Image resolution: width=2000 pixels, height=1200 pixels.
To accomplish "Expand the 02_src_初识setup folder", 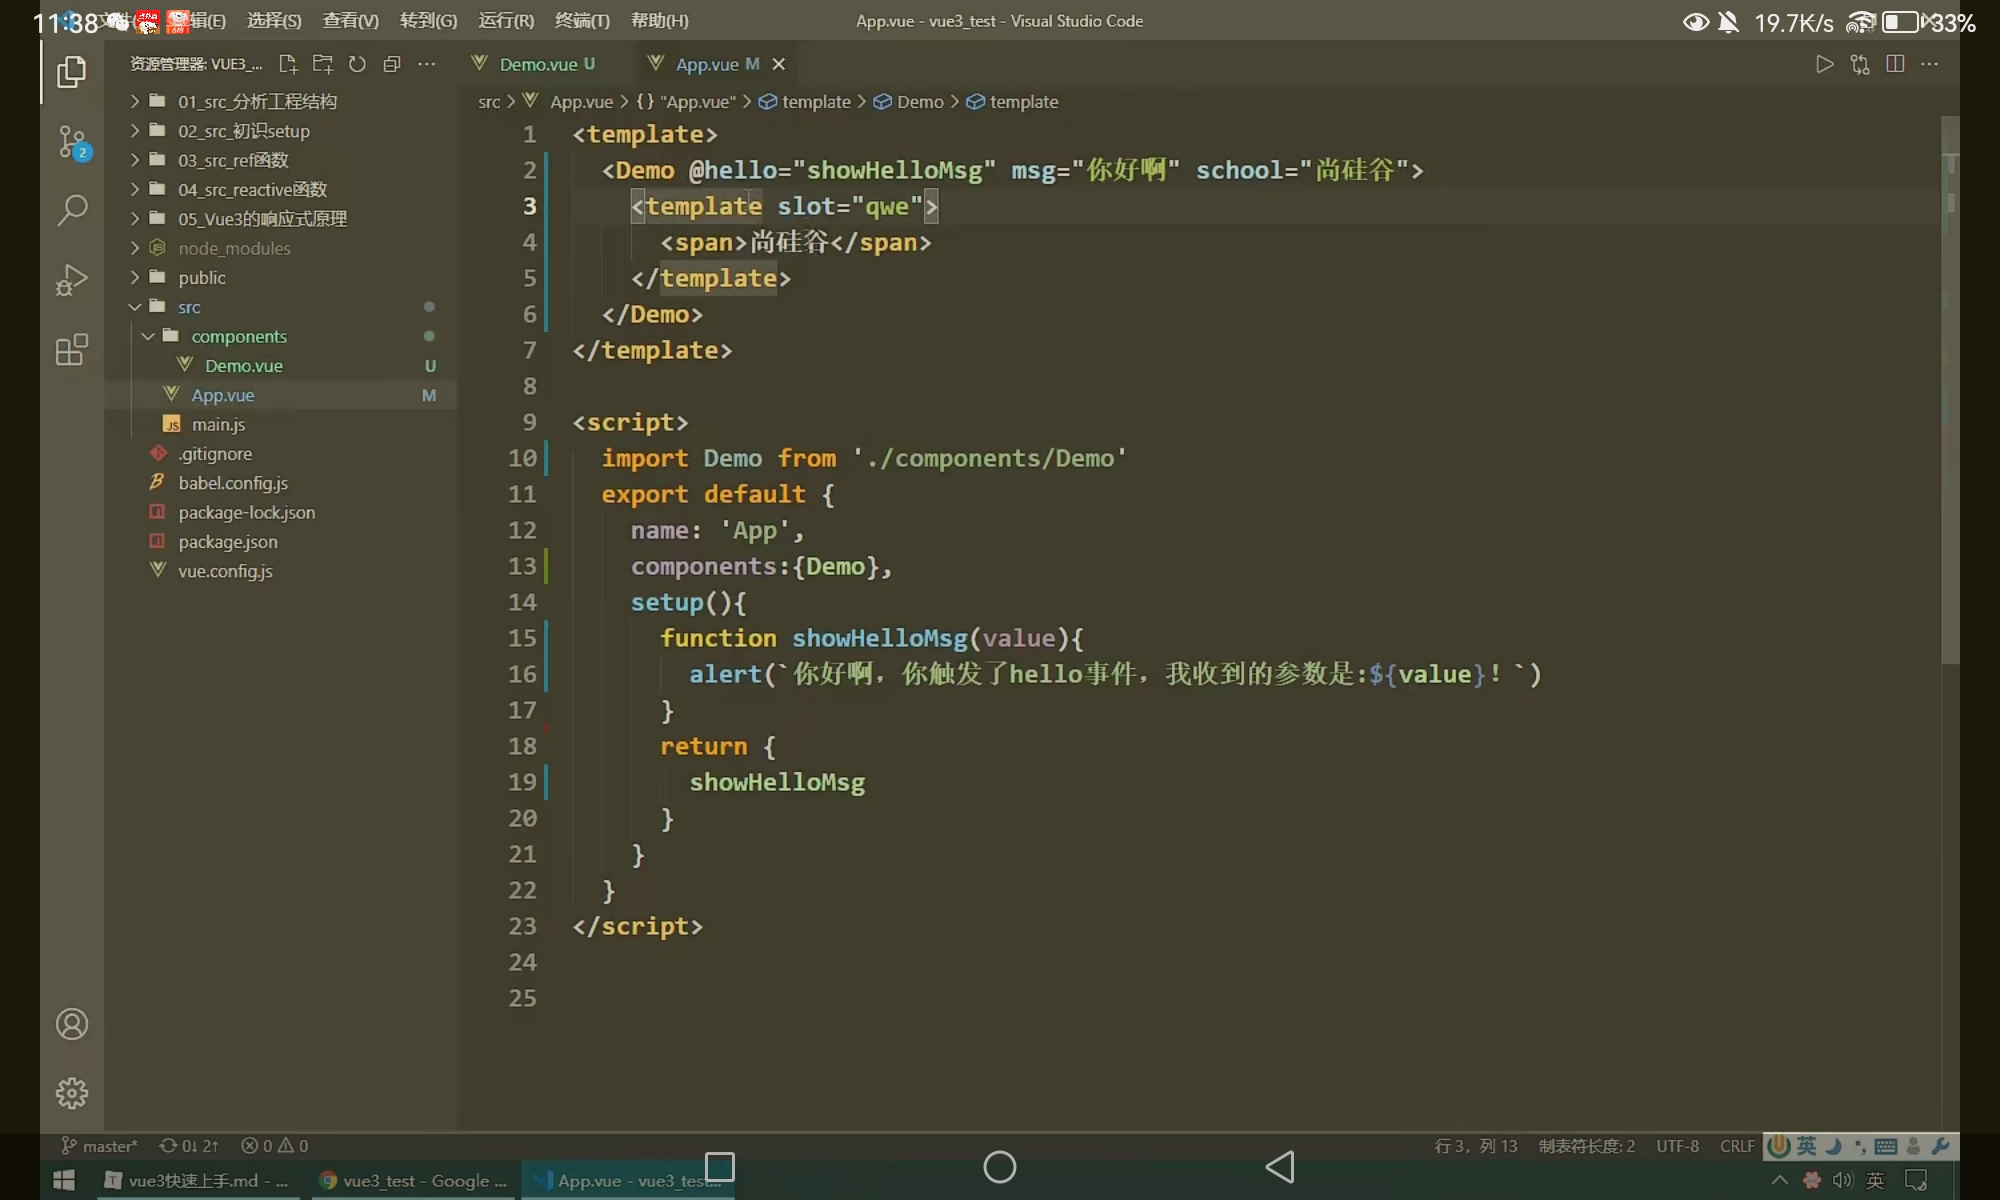I will point(243,131).
